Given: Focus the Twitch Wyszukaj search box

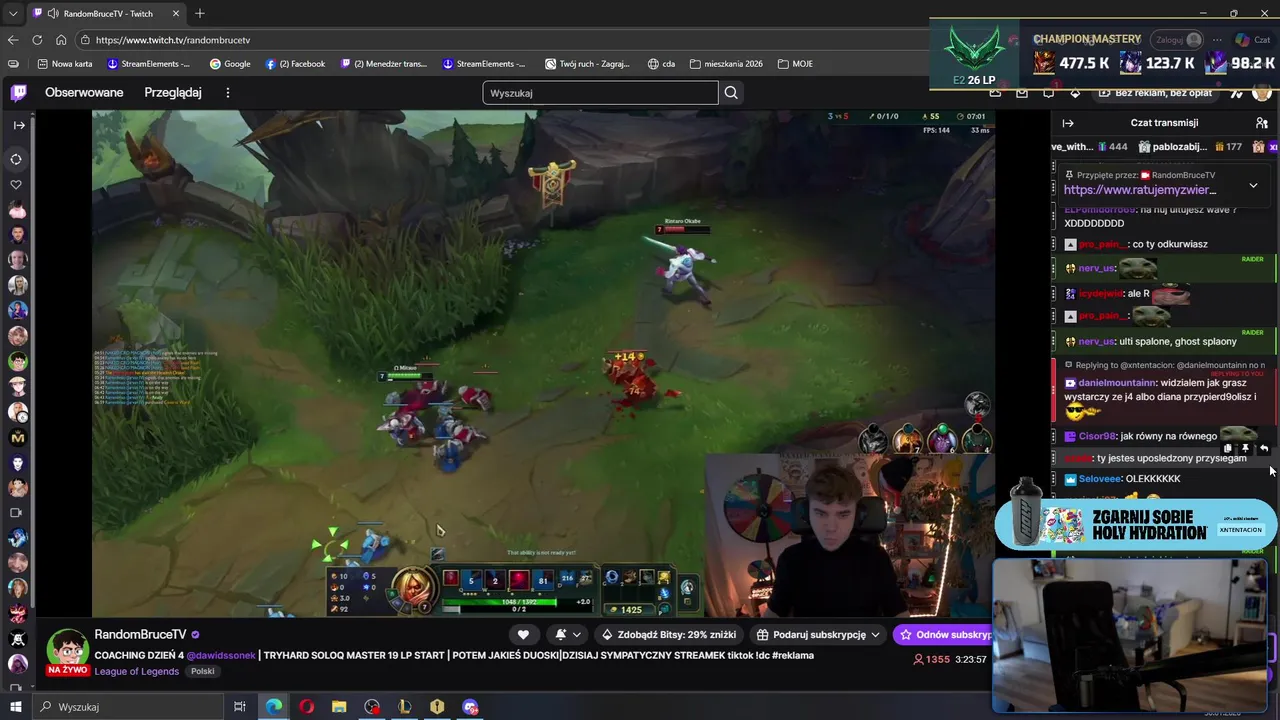Looking at the screenshot, I should click(600, 93).
